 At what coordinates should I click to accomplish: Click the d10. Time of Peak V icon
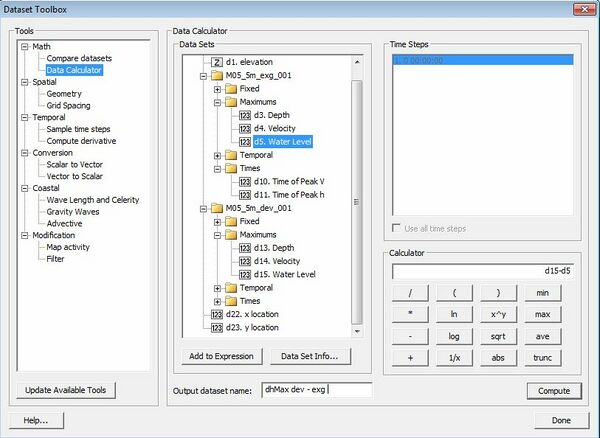[x=245, y=181]
